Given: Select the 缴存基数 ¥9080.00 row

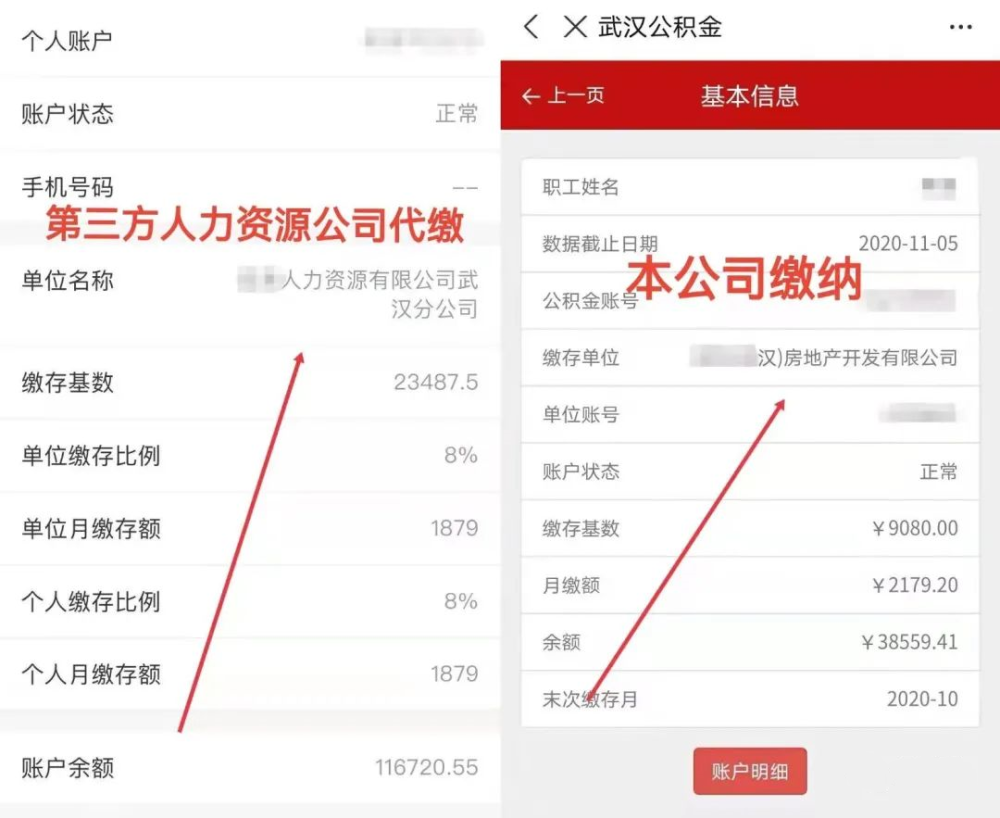Looking at the screenshot, I should pyautogui.click(x=750, y=529).
